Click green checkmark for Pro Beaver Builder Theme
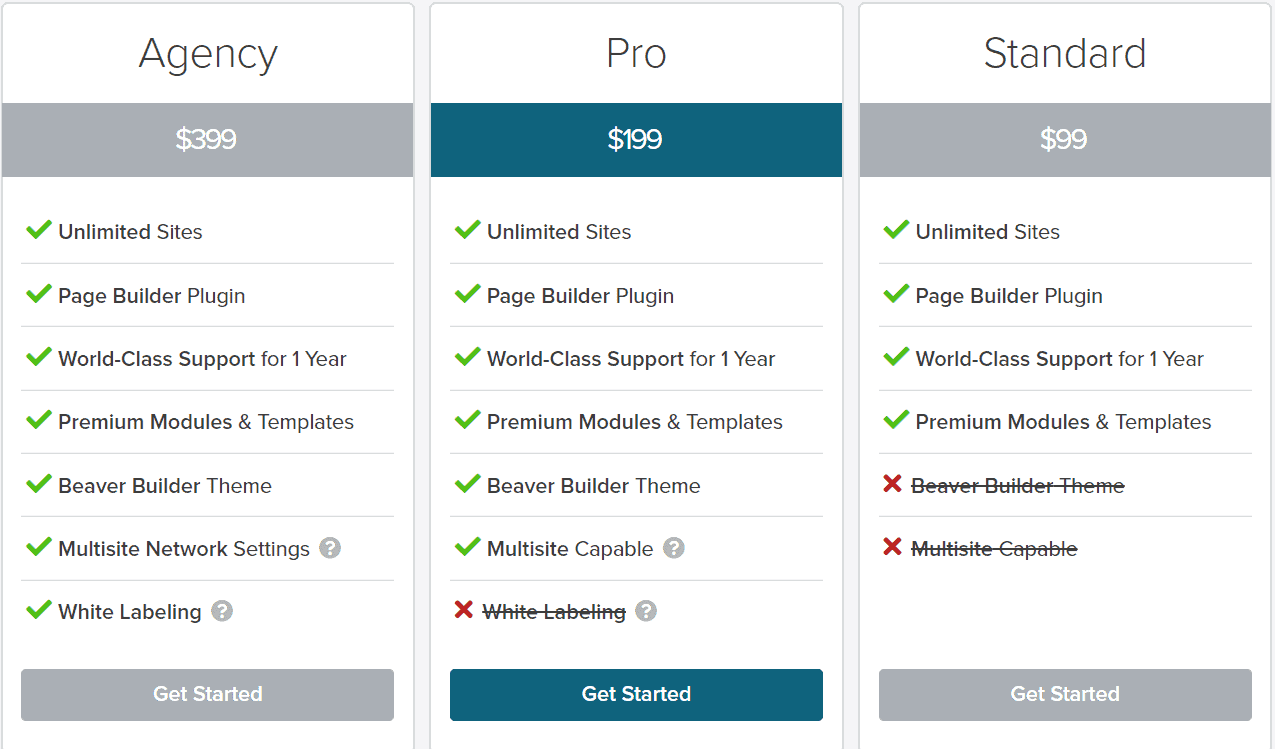The width and height of the screenshot is (1275, 749). tap(467, 484)
